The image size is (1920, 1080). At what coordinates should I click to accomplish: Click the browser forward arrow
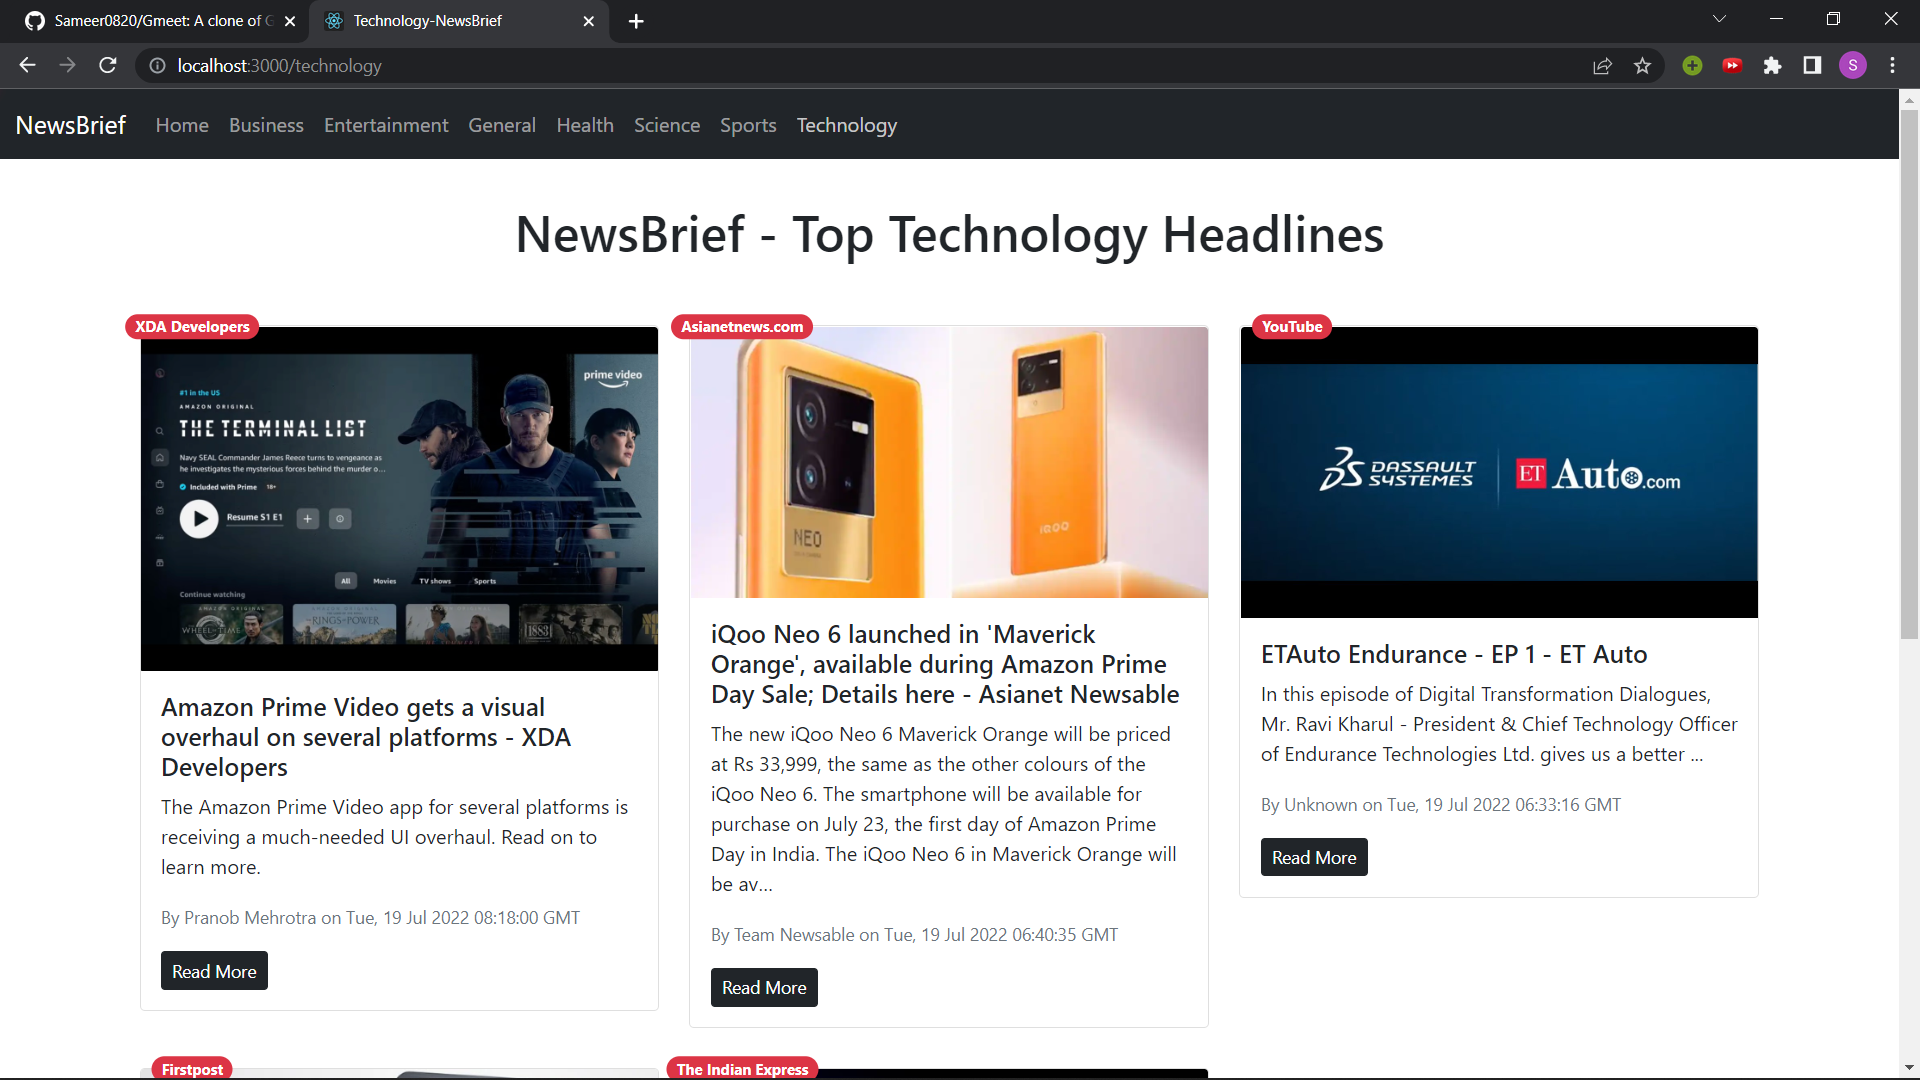tap(67, 66)
